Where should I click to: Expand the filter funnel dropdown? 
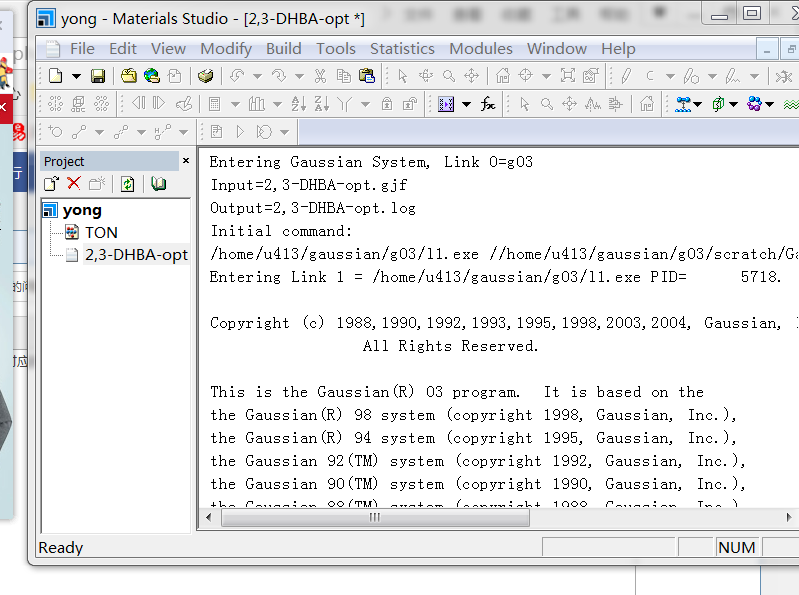pos(365,104)
